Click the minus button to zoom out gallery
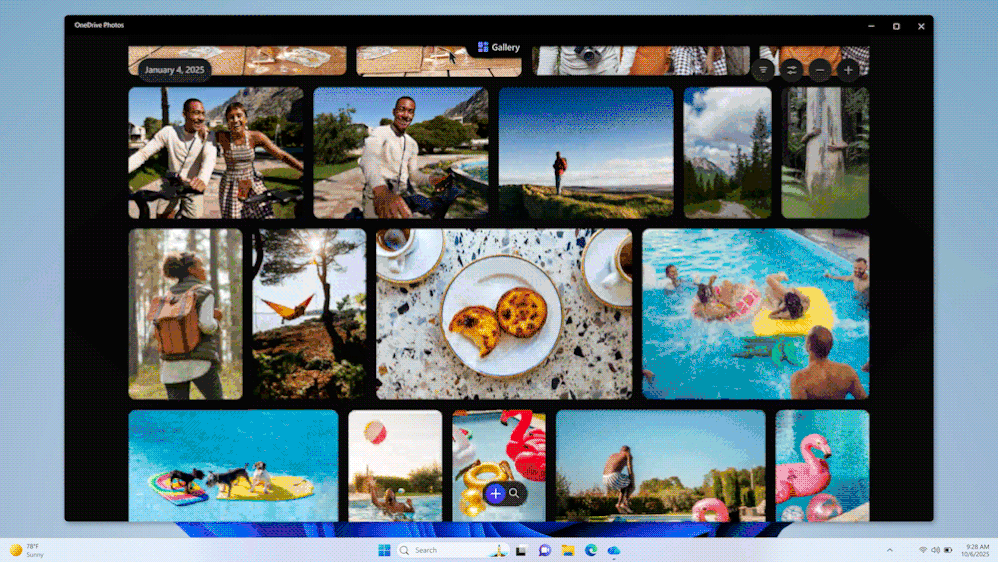 820,70
